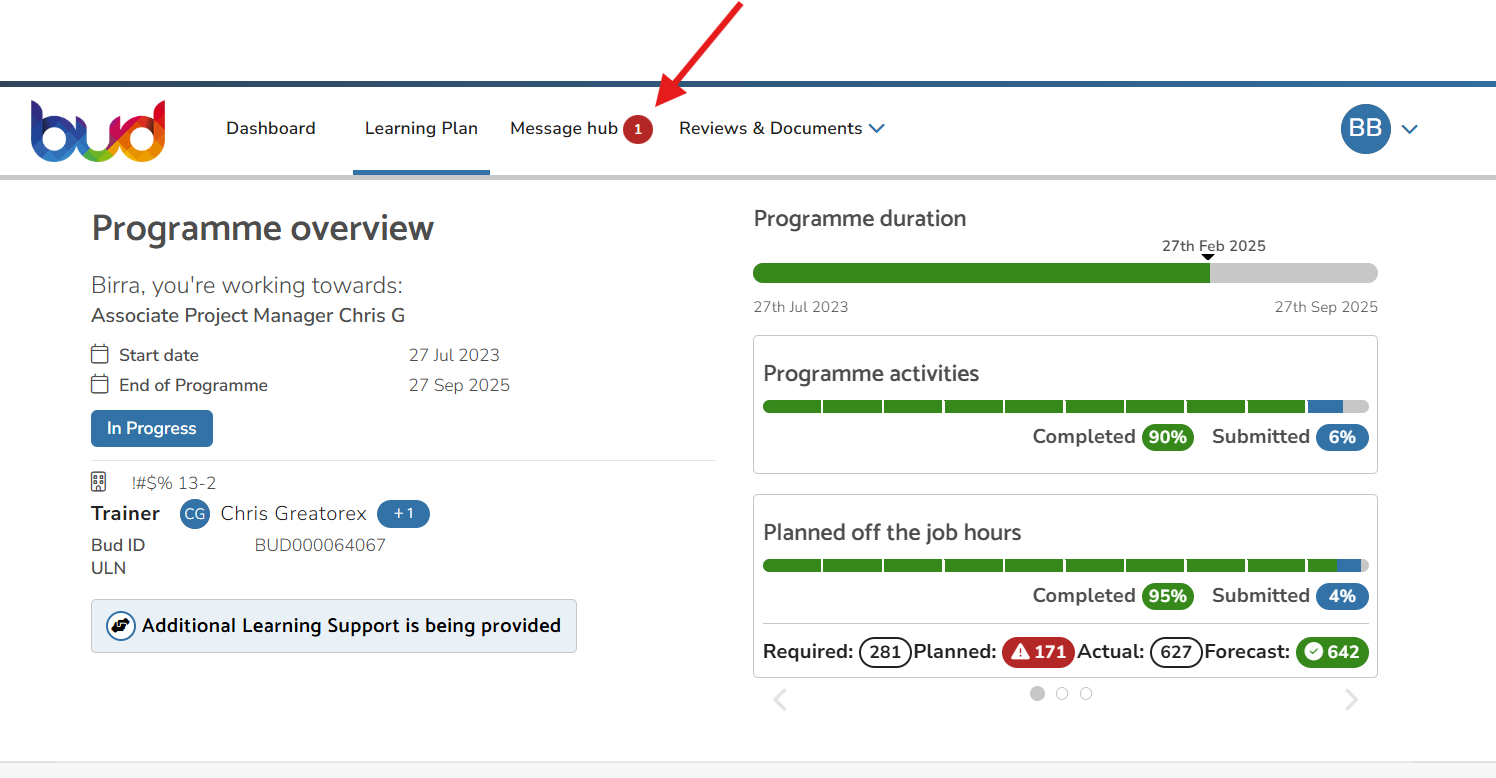Click the Planned off the job hours heading
The image size is (1496, 778).
coord(892,533)
